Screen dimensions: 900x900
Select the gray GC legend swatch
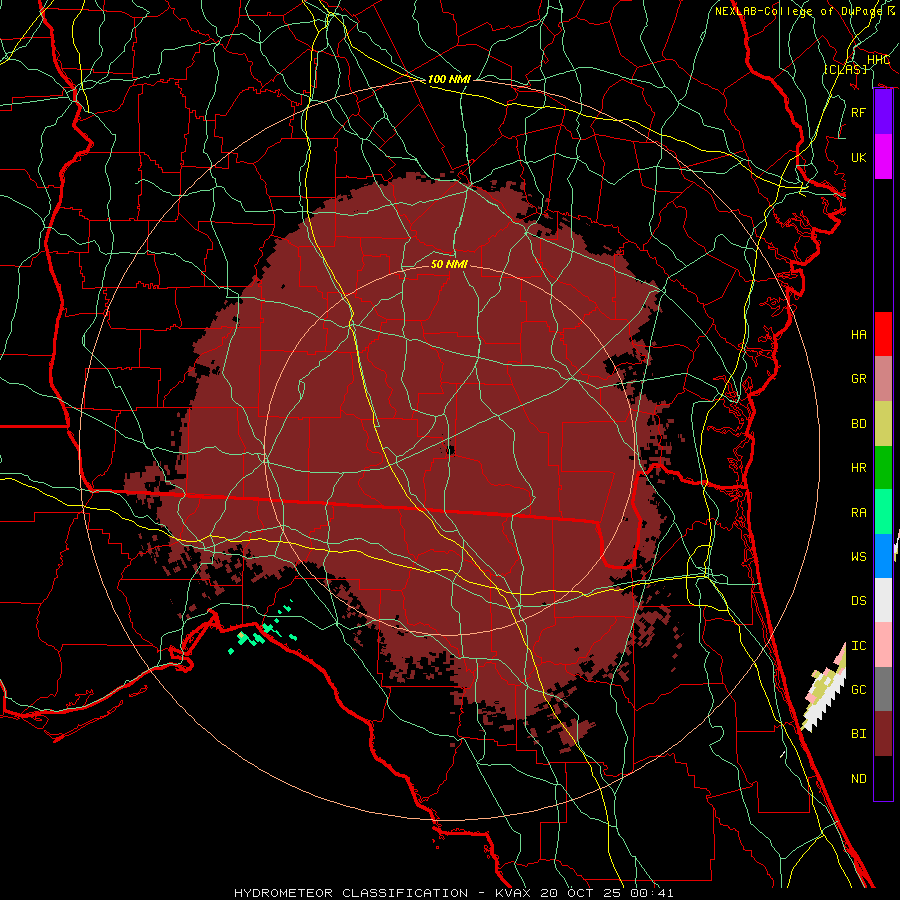(883, 689)
